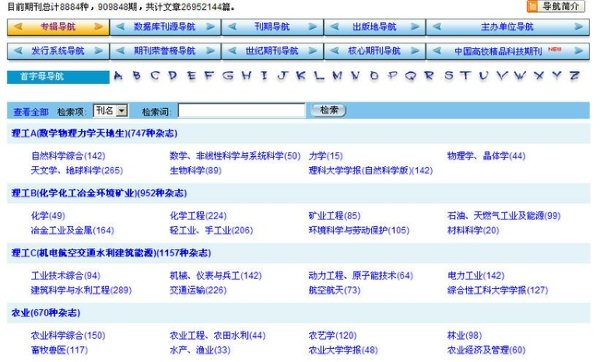Image resolution: width=600 pixels, height=362 pixels.
Task: Open the 世纪期刊导航 tab
Action: pyautogui.click(x=272, y=51)
